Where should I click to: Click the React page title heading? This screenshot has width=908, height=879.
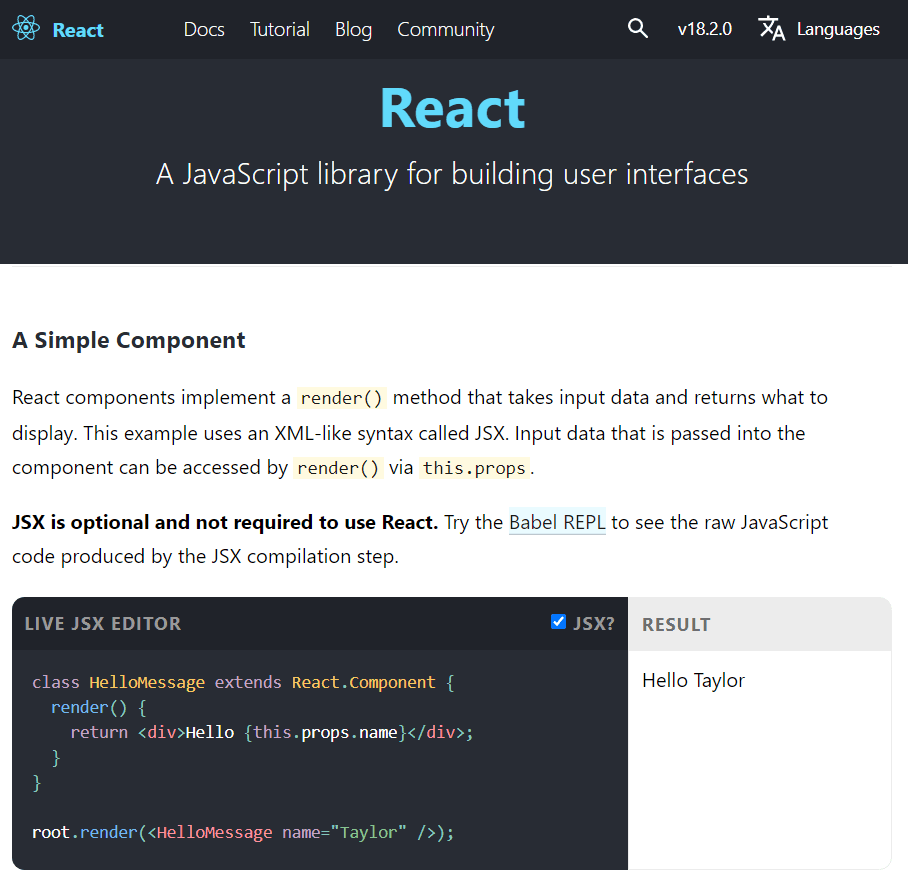[452, 108]
